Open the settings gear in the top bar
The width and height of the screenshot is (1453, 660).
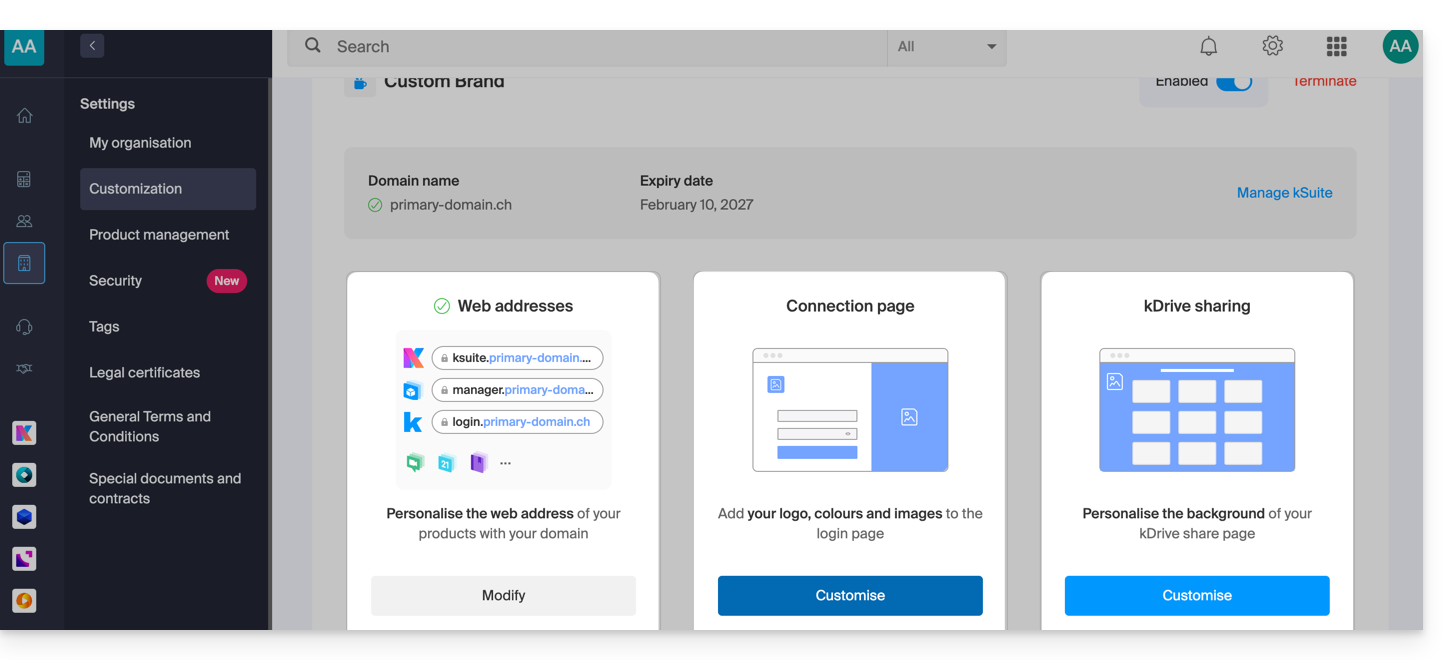point(1272,46)
